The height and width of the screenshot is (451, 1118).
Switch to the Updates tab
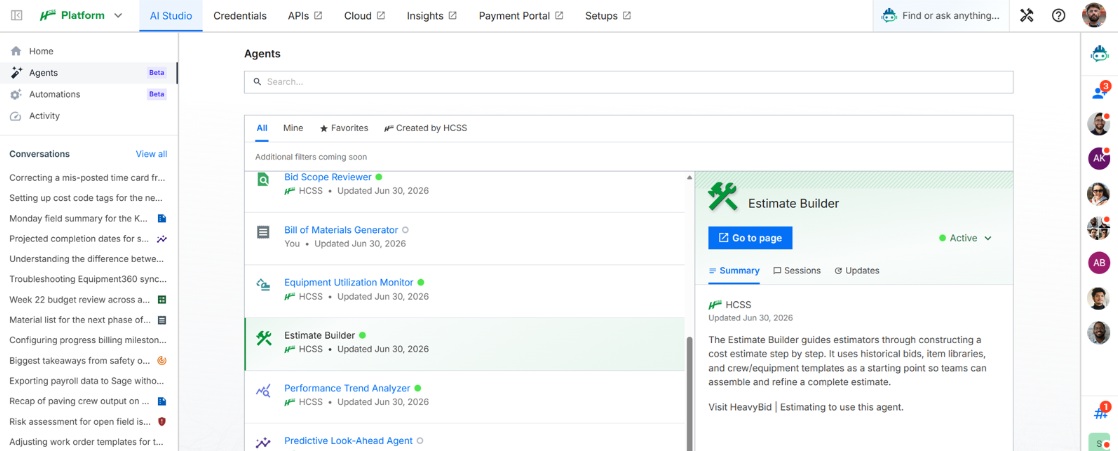click(x=856, y=271)
